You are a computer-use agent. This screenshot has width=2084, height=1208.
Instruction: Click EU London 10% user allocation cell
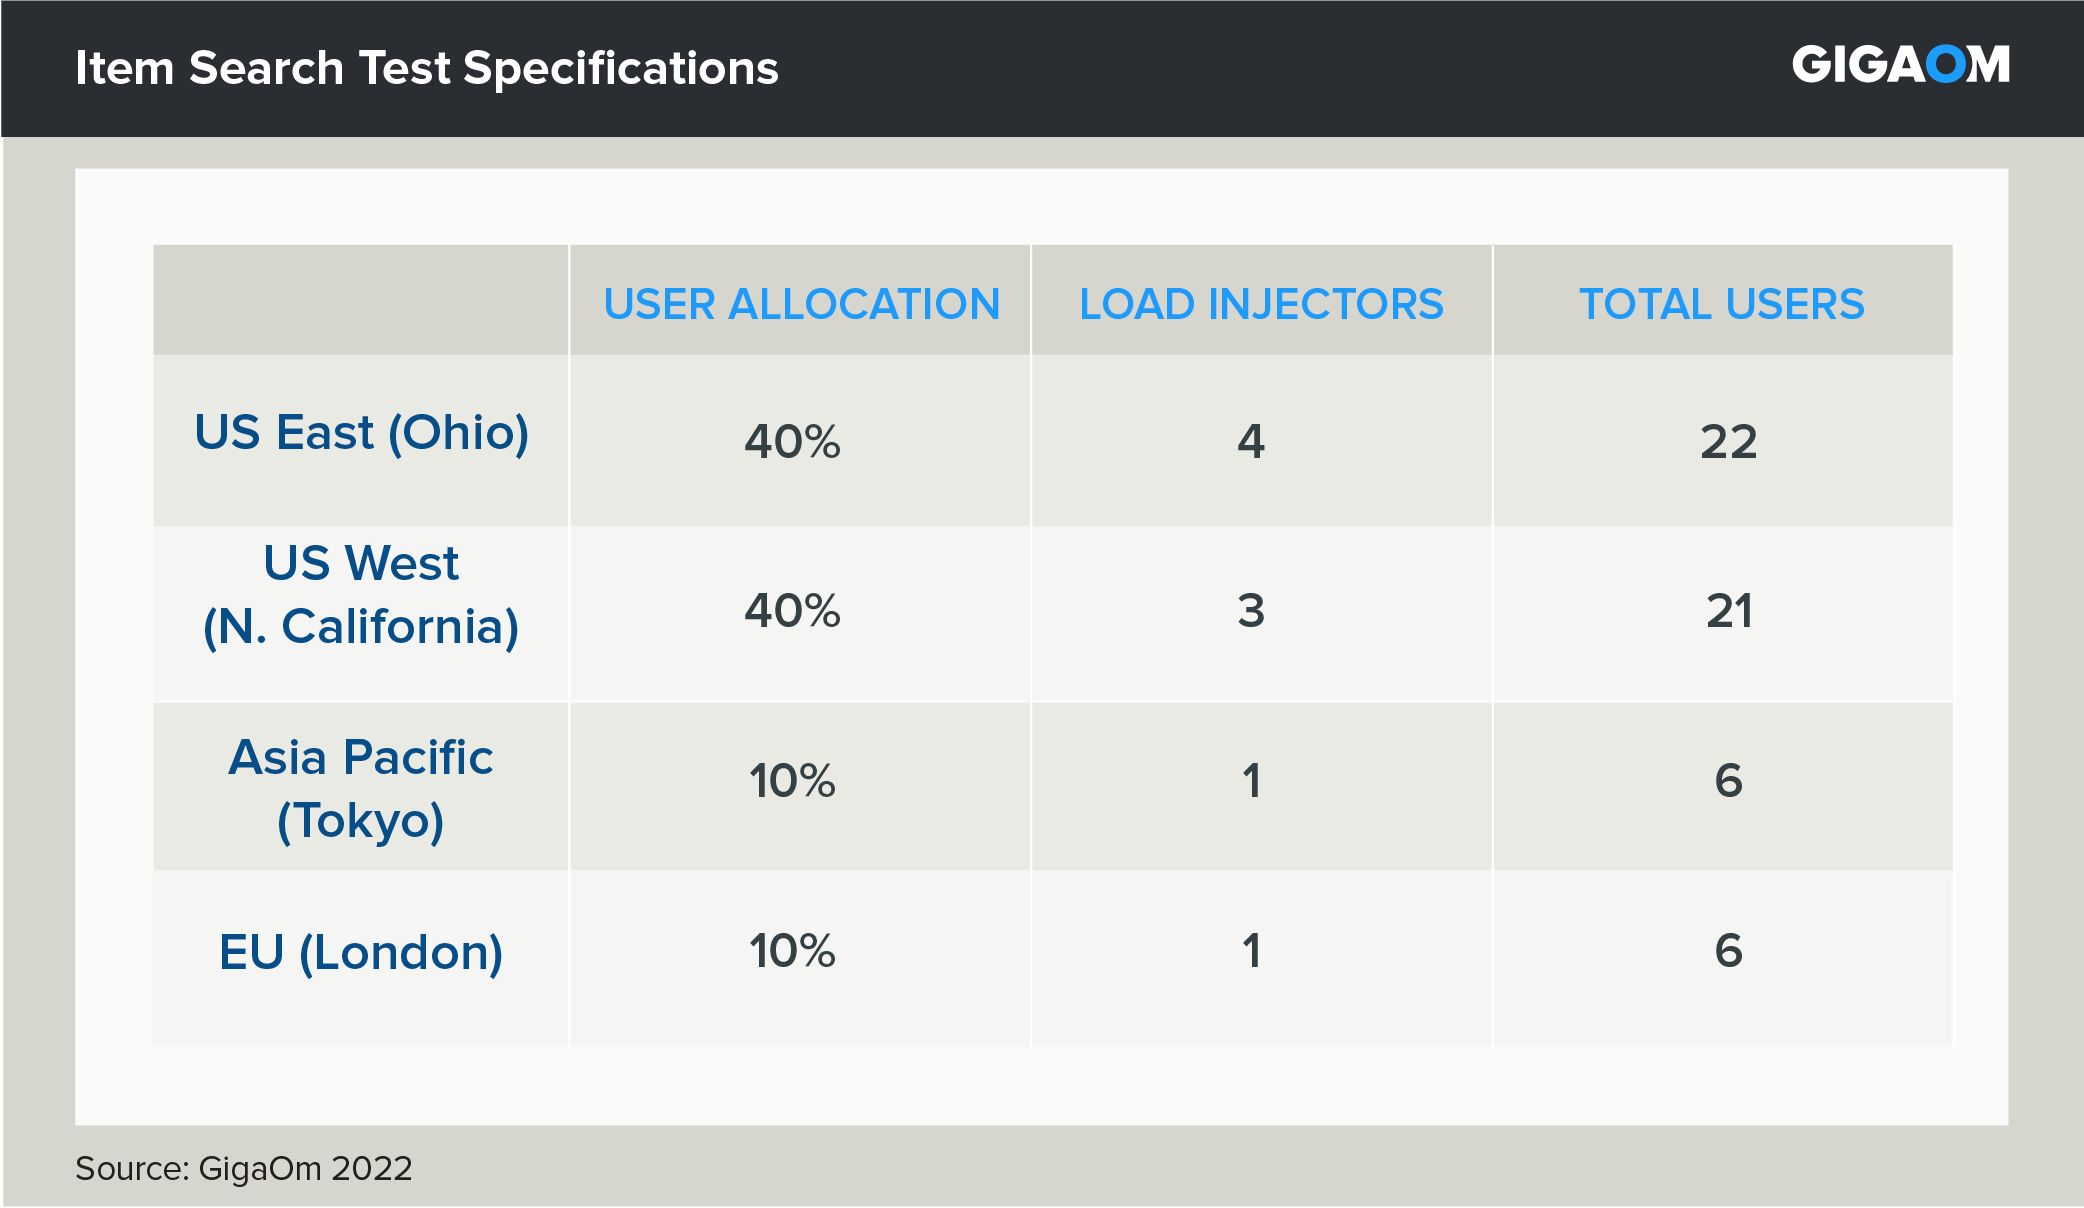(x=792, y=951)
